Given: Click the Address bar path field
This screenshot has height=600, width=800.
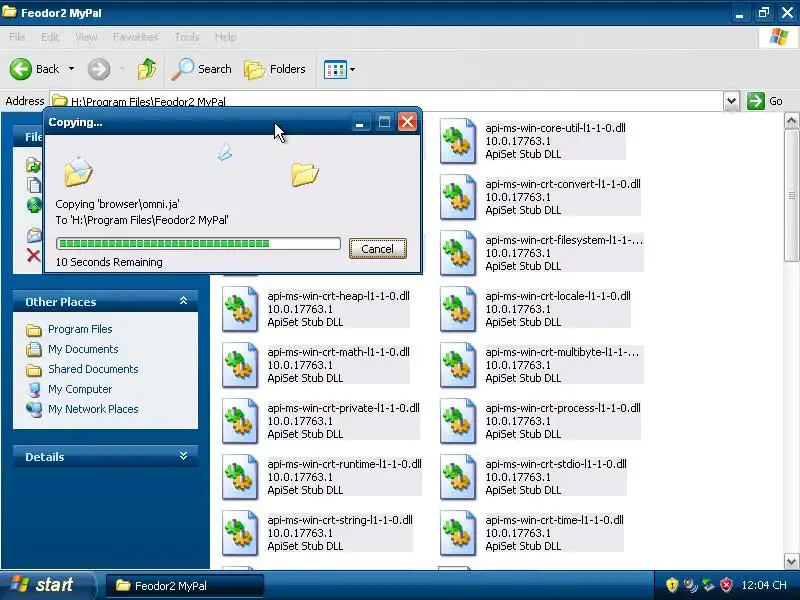Looking at the screenshot, I should tap(386, 101).
